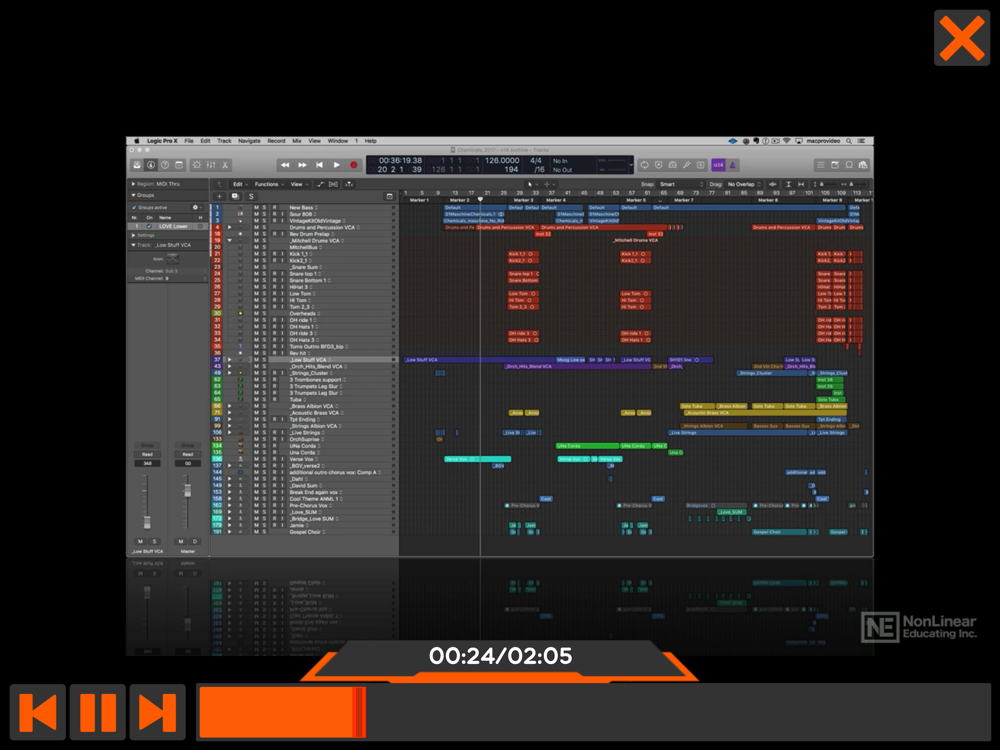Pause the tutorial video playback
Screen dimensions: 1000x750
[98, 712]
